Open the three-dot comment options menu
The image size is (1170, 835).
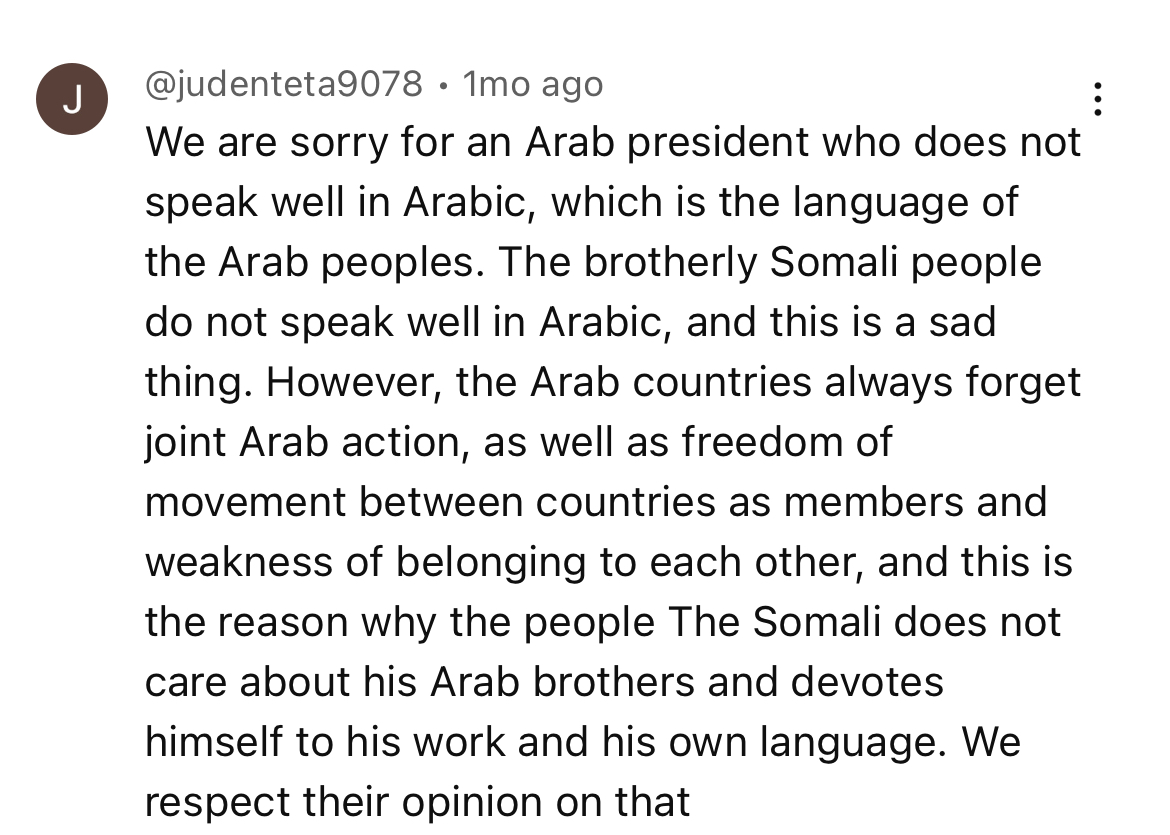click(x=1098, y=99)
